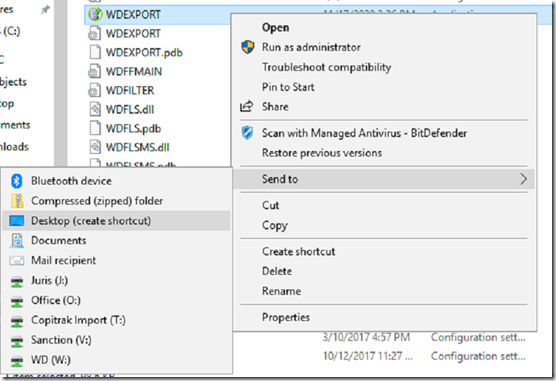Click the Office (O:) drive icon

(17, 302)
